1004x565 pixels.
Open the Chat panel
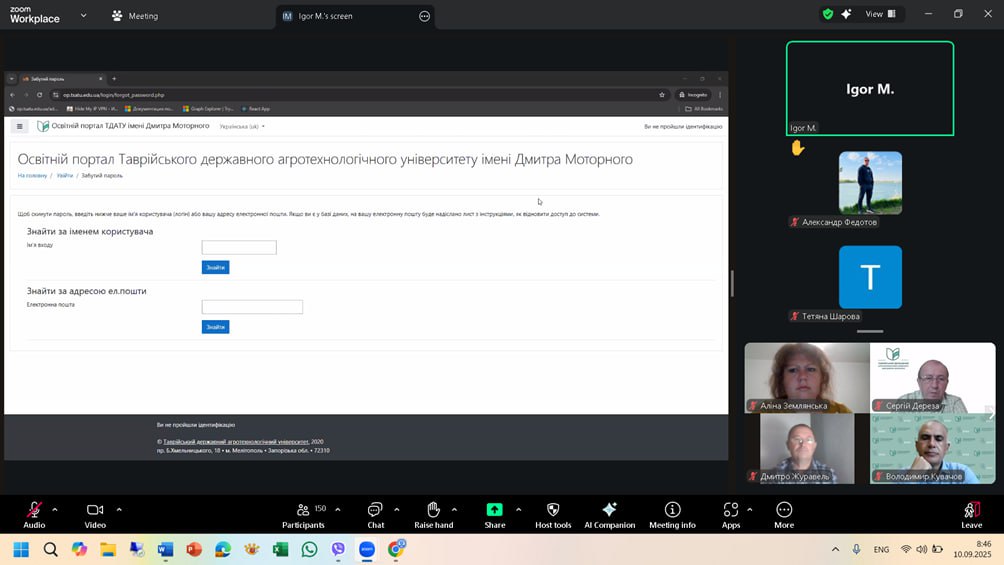[375, 515]
